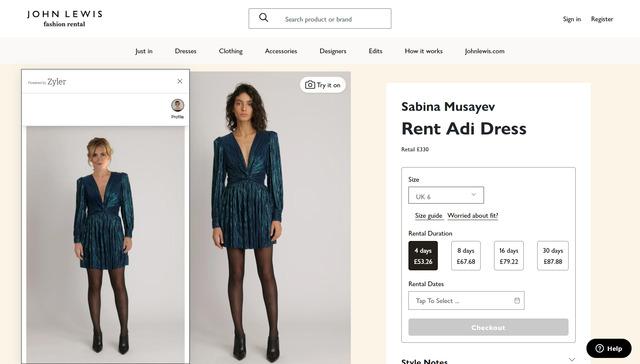Screen dimensions: 640x364
Task: Open the UK 6 size dropdown
Action: [x=446, y=195]
